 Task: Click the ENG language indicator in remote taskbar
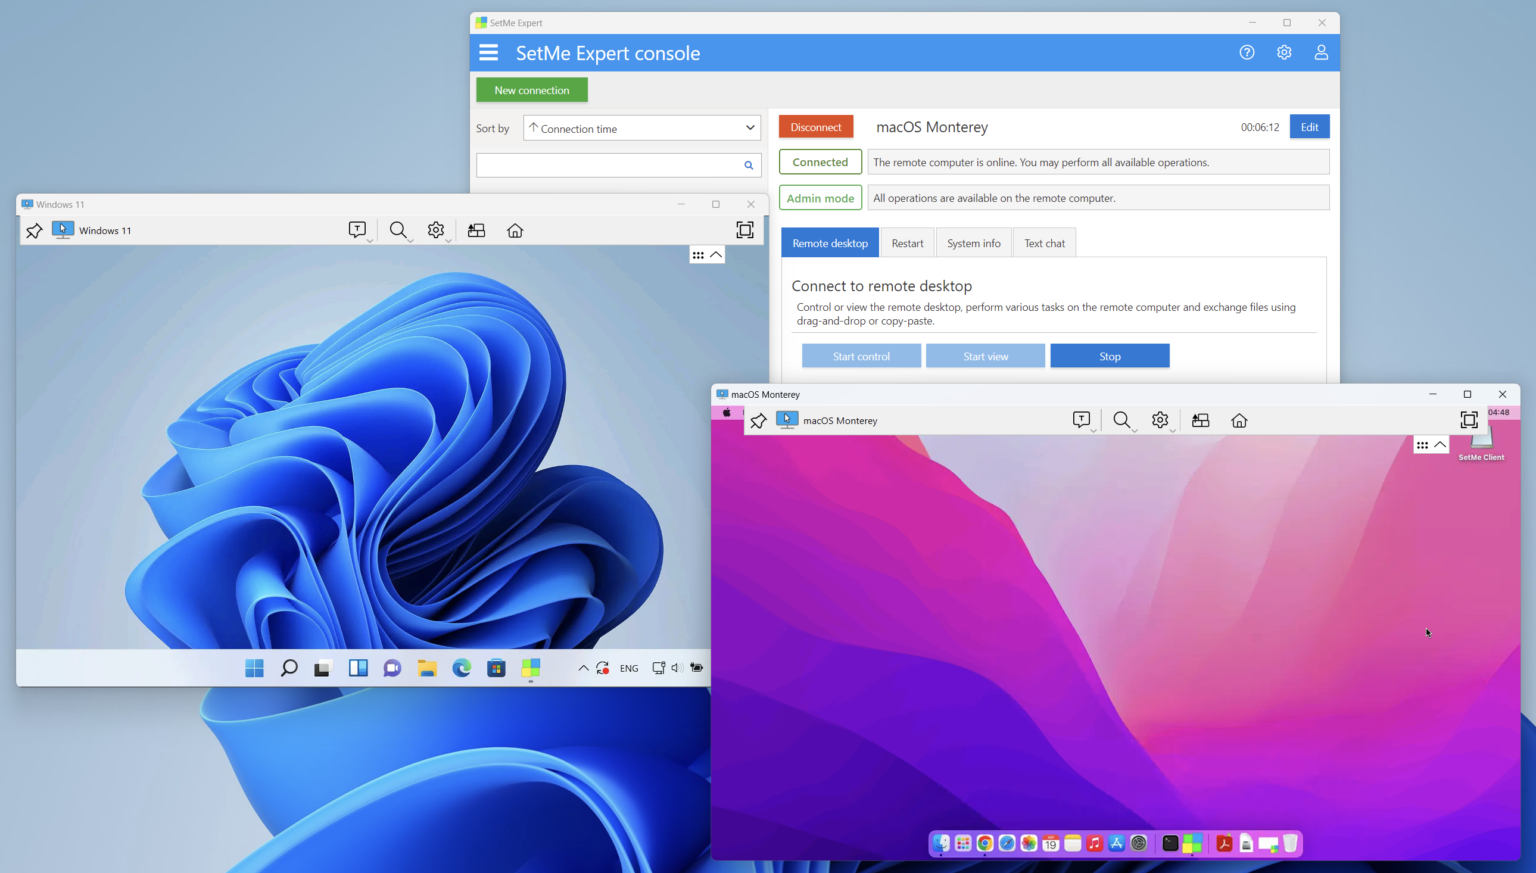[x=629, y=668]
